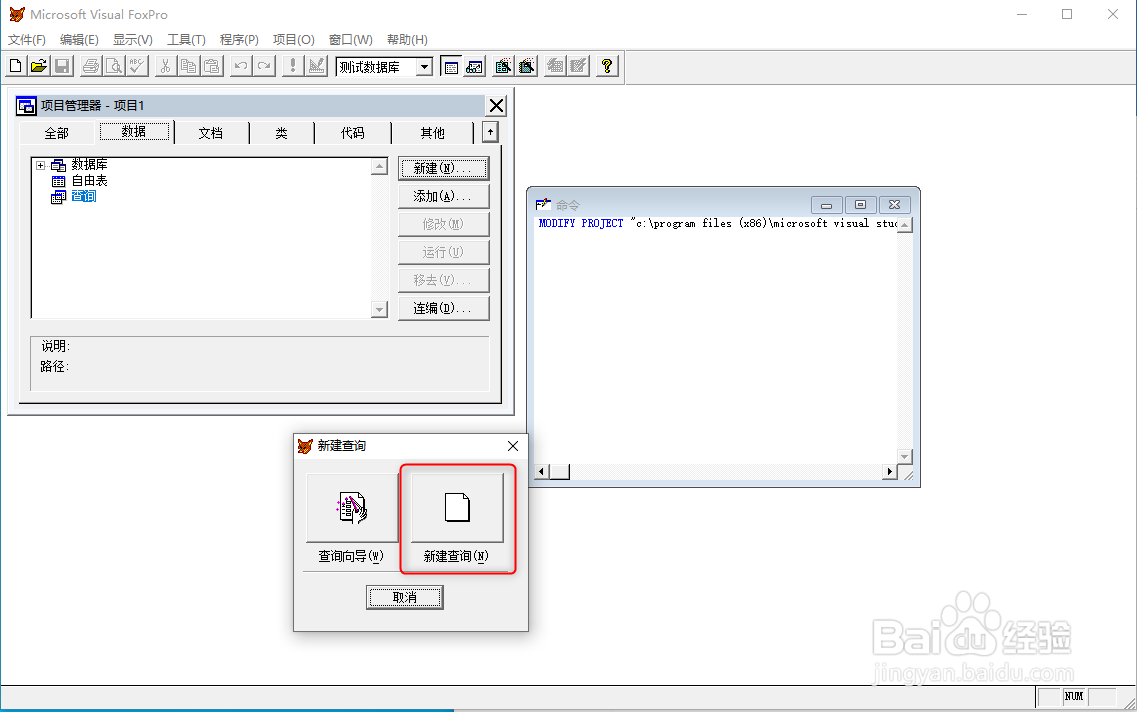Image resolution: width=1137 pixels, height=712 pixels.
Task: Open the 显示(V) menu
Action: (x=133, y=40)
